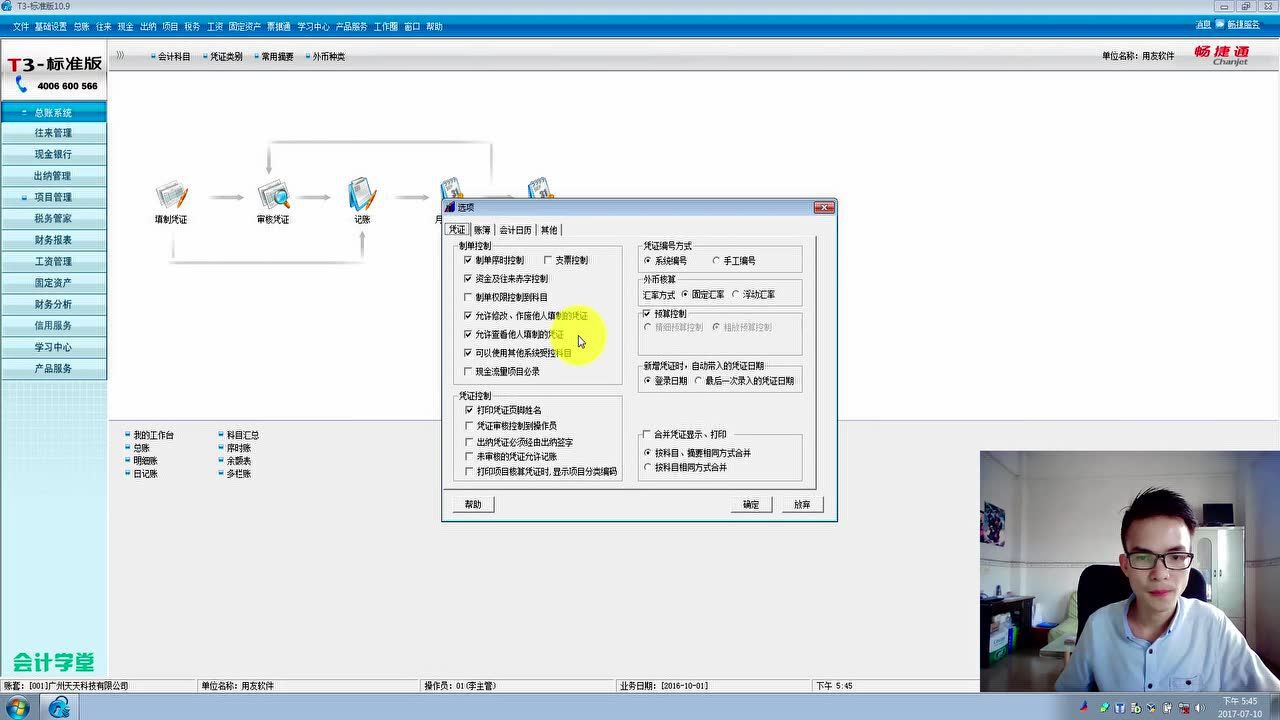Select 系统编号 radio button

point(648,261)
